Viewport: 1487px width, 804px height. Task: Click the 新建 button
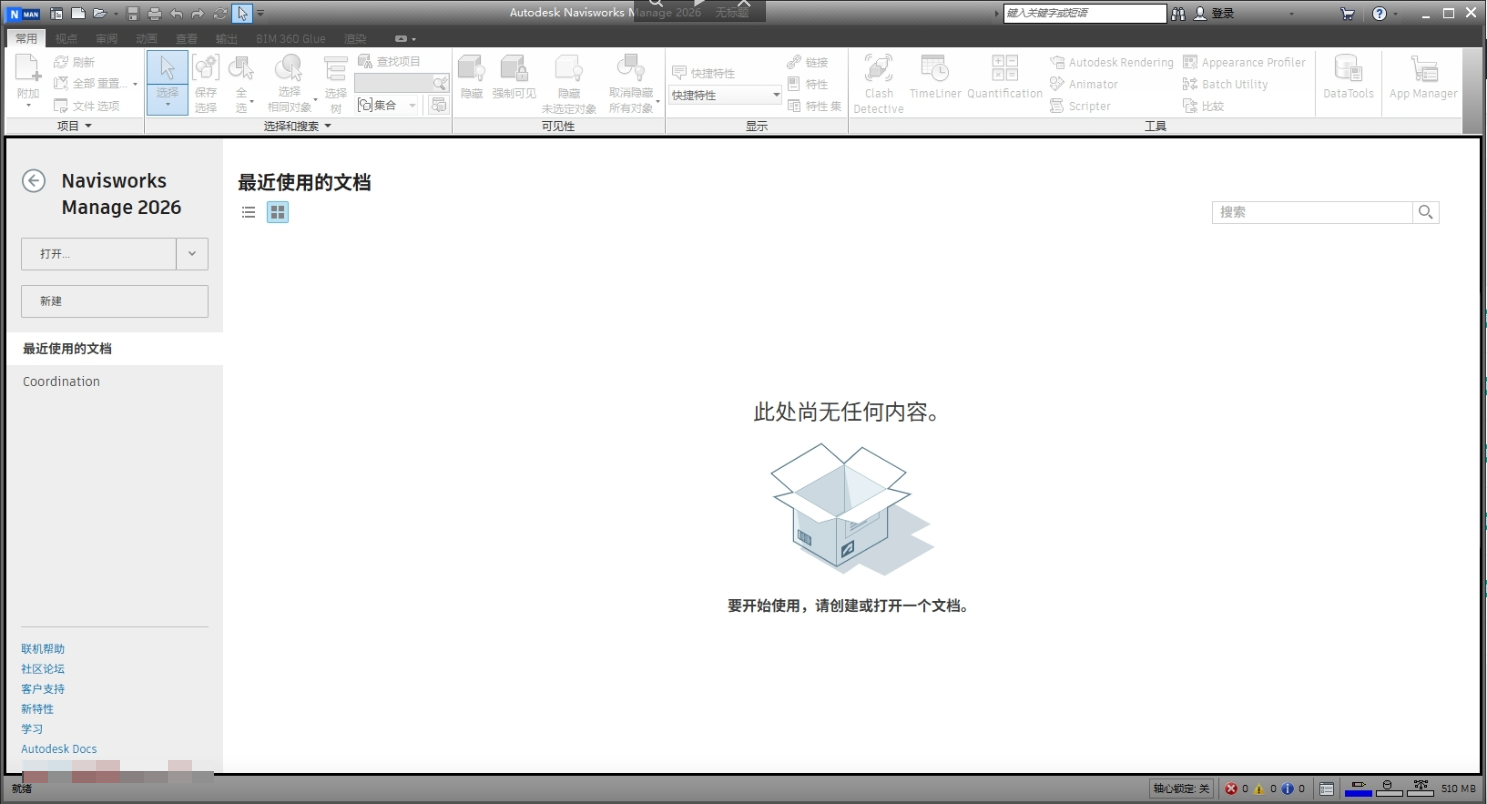click(115, 301)
